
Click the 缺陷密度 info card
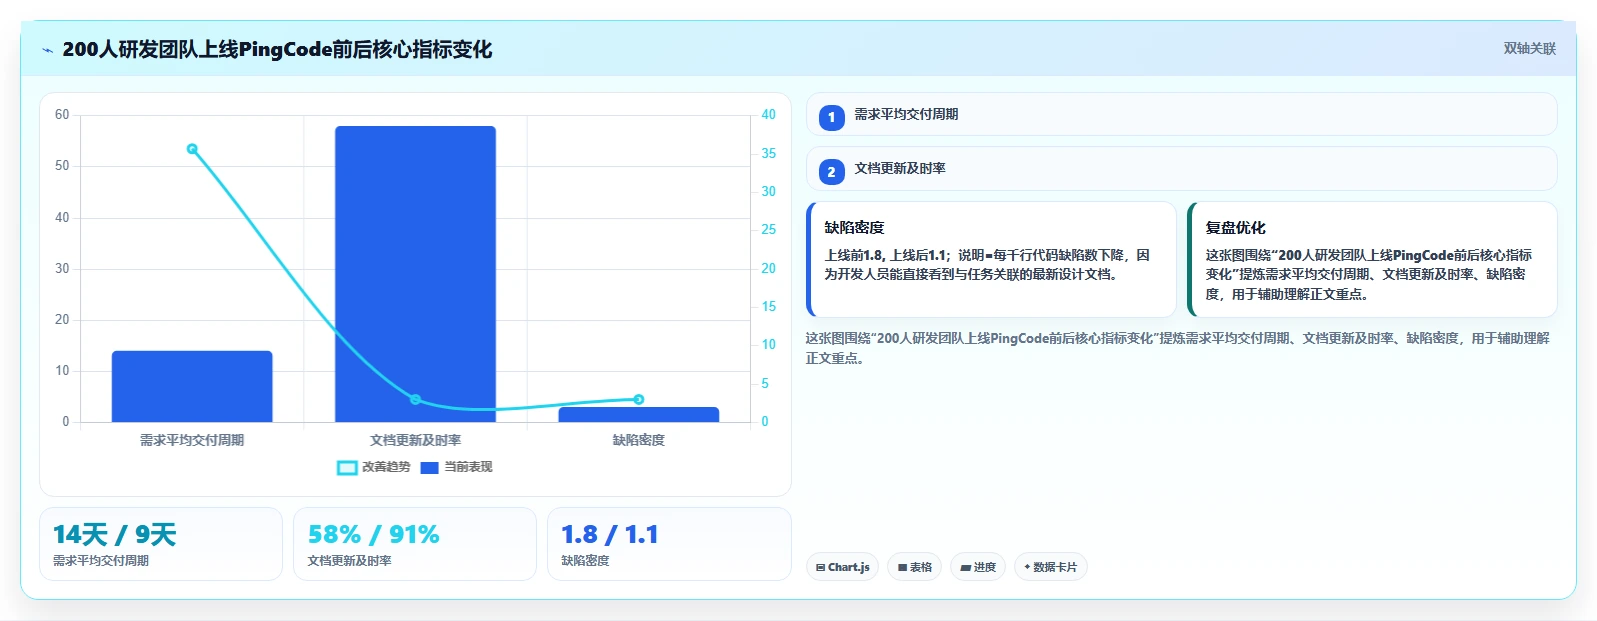click(991, 259)
